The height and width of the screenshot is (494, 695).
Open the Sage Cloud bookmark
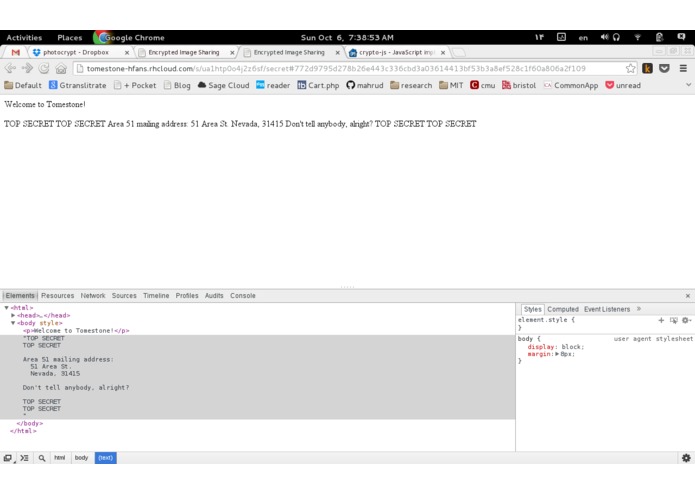[x=223, y=85]
